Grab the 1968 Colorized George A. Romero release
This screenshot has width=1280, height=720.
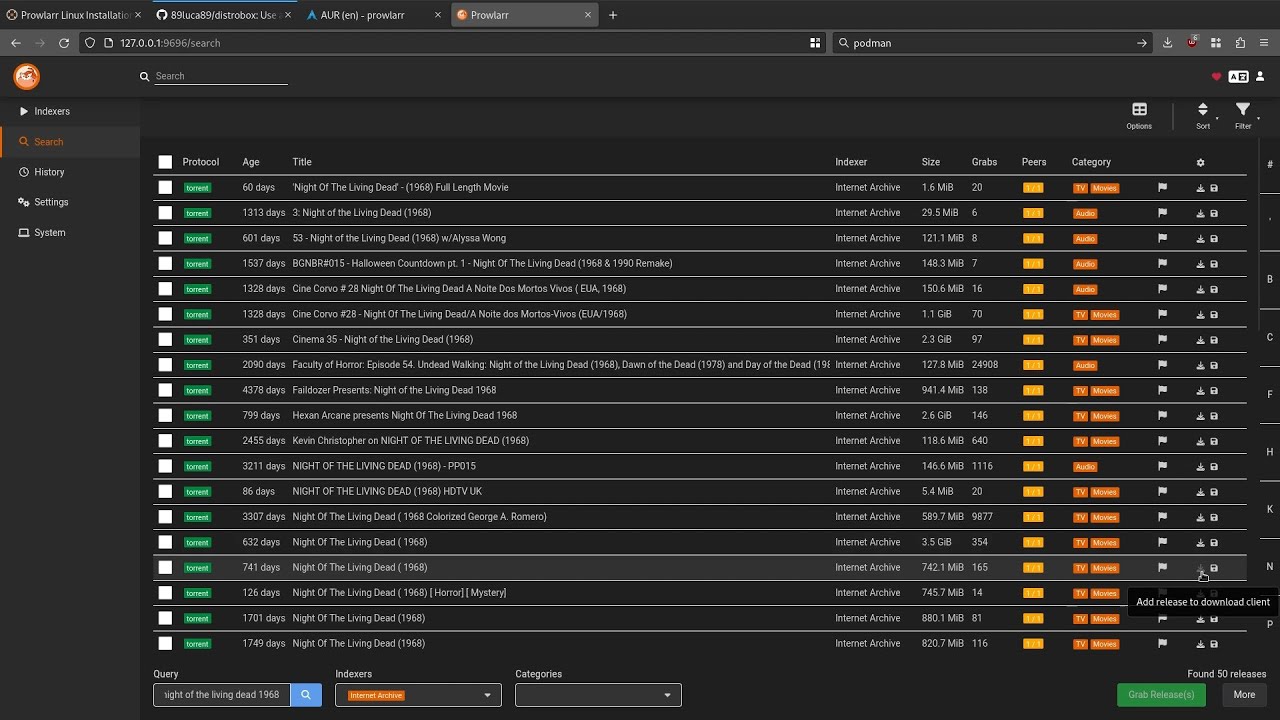click(x=1201, y=517)
